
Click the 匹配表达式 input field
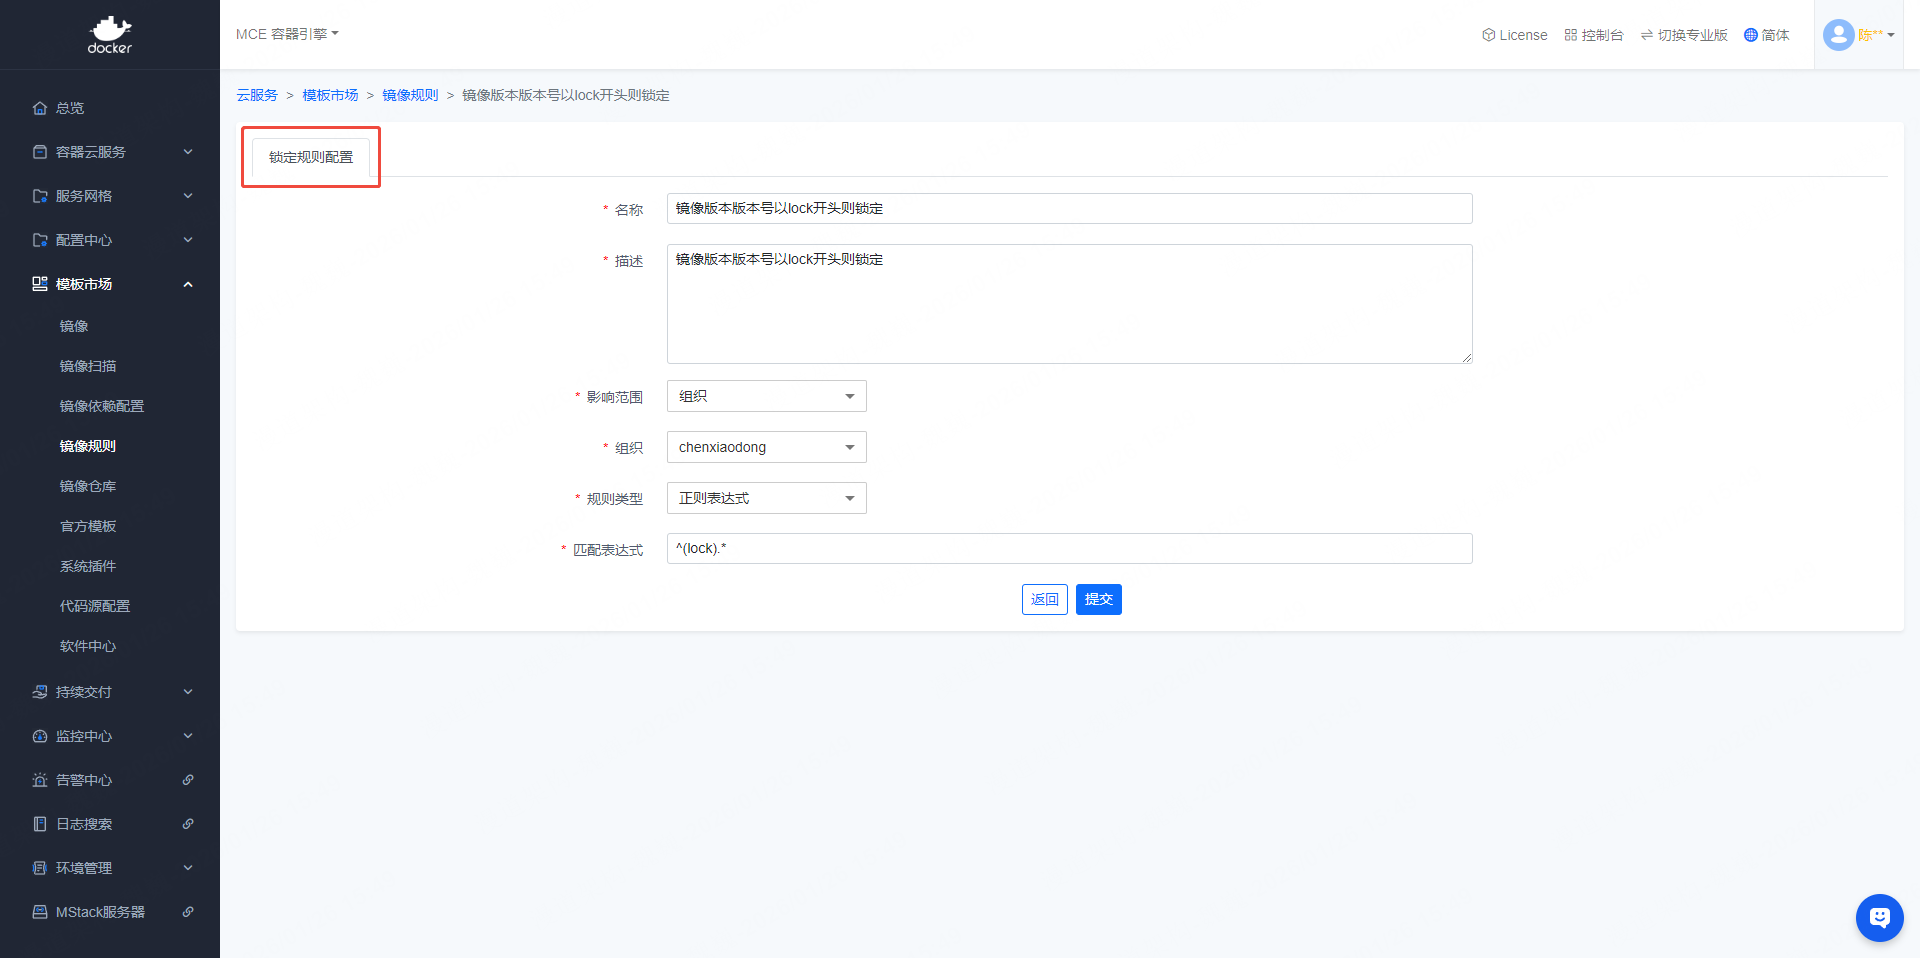click(x=1069, y=549)
